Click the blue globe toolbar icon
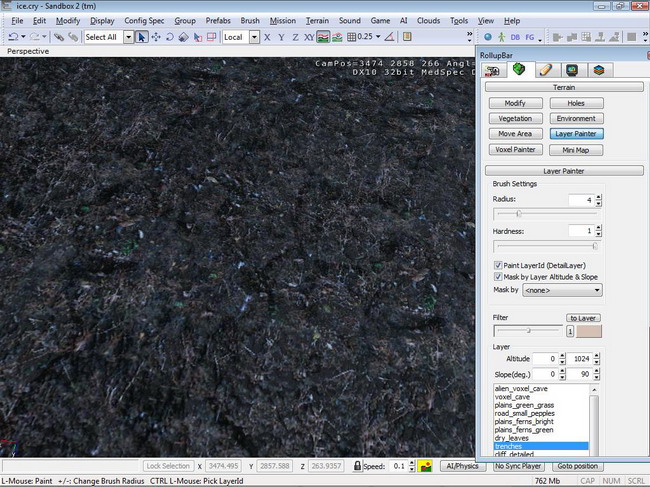This screenshot has height=487, width=650. click(x=488, y=37)
